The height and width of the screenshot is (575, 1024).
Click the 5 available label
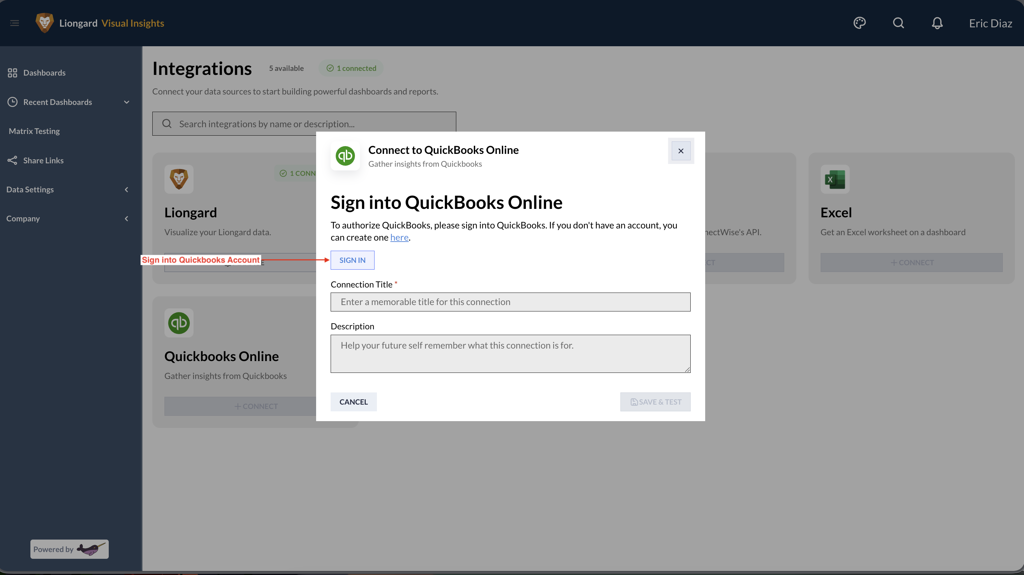coord(286,68)
